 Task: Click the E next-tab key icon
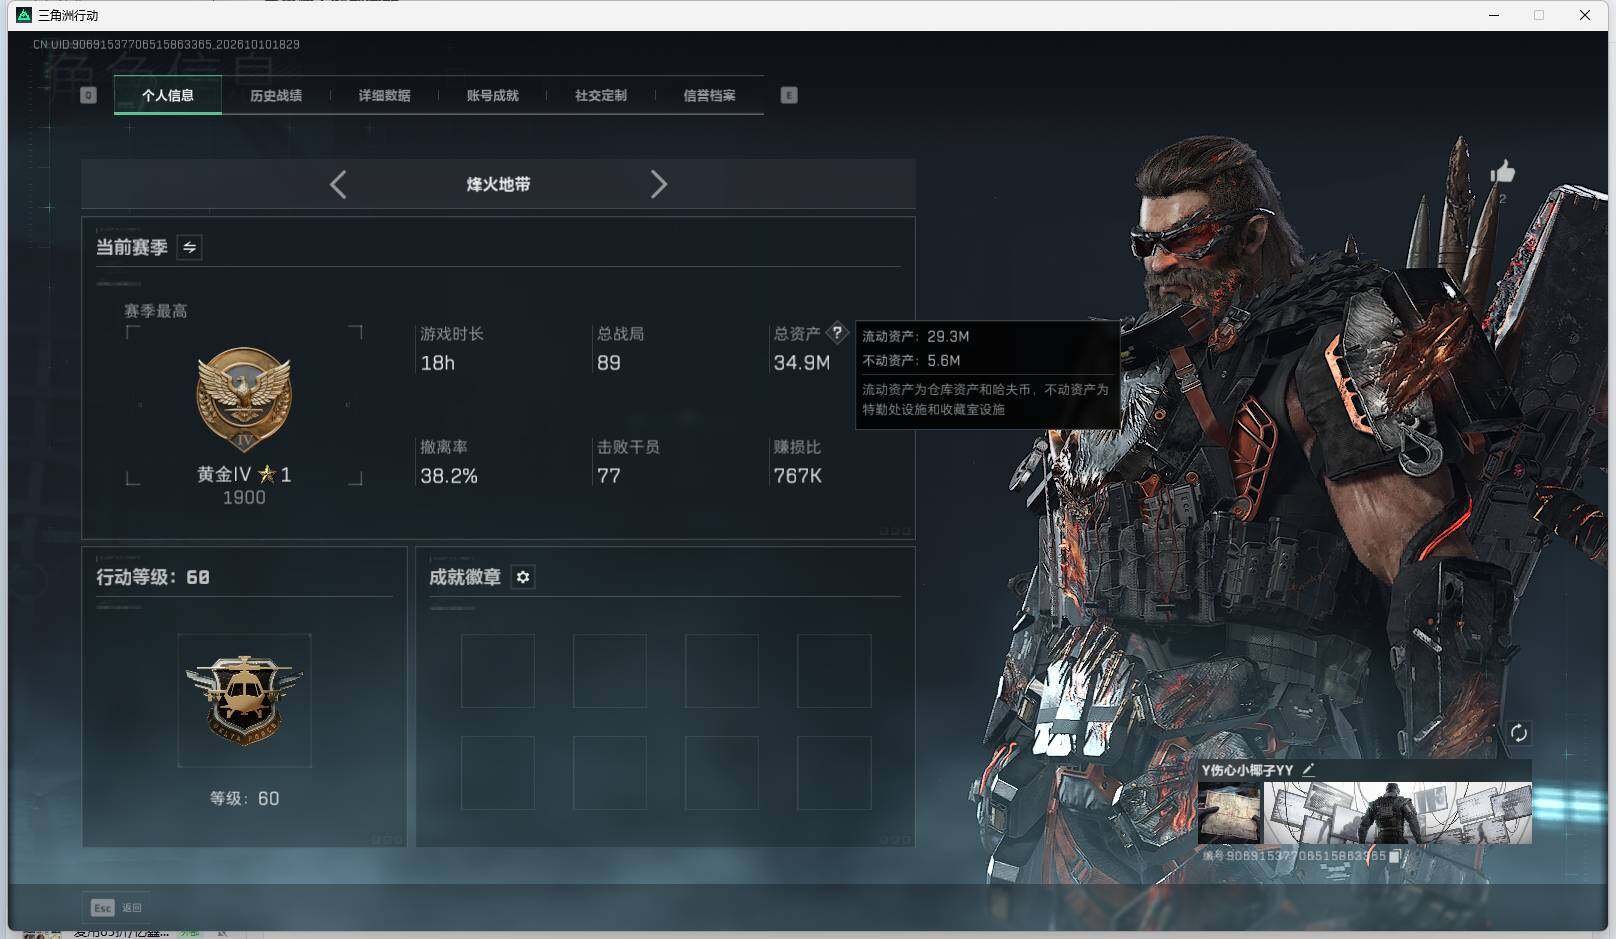pos(789,95)
